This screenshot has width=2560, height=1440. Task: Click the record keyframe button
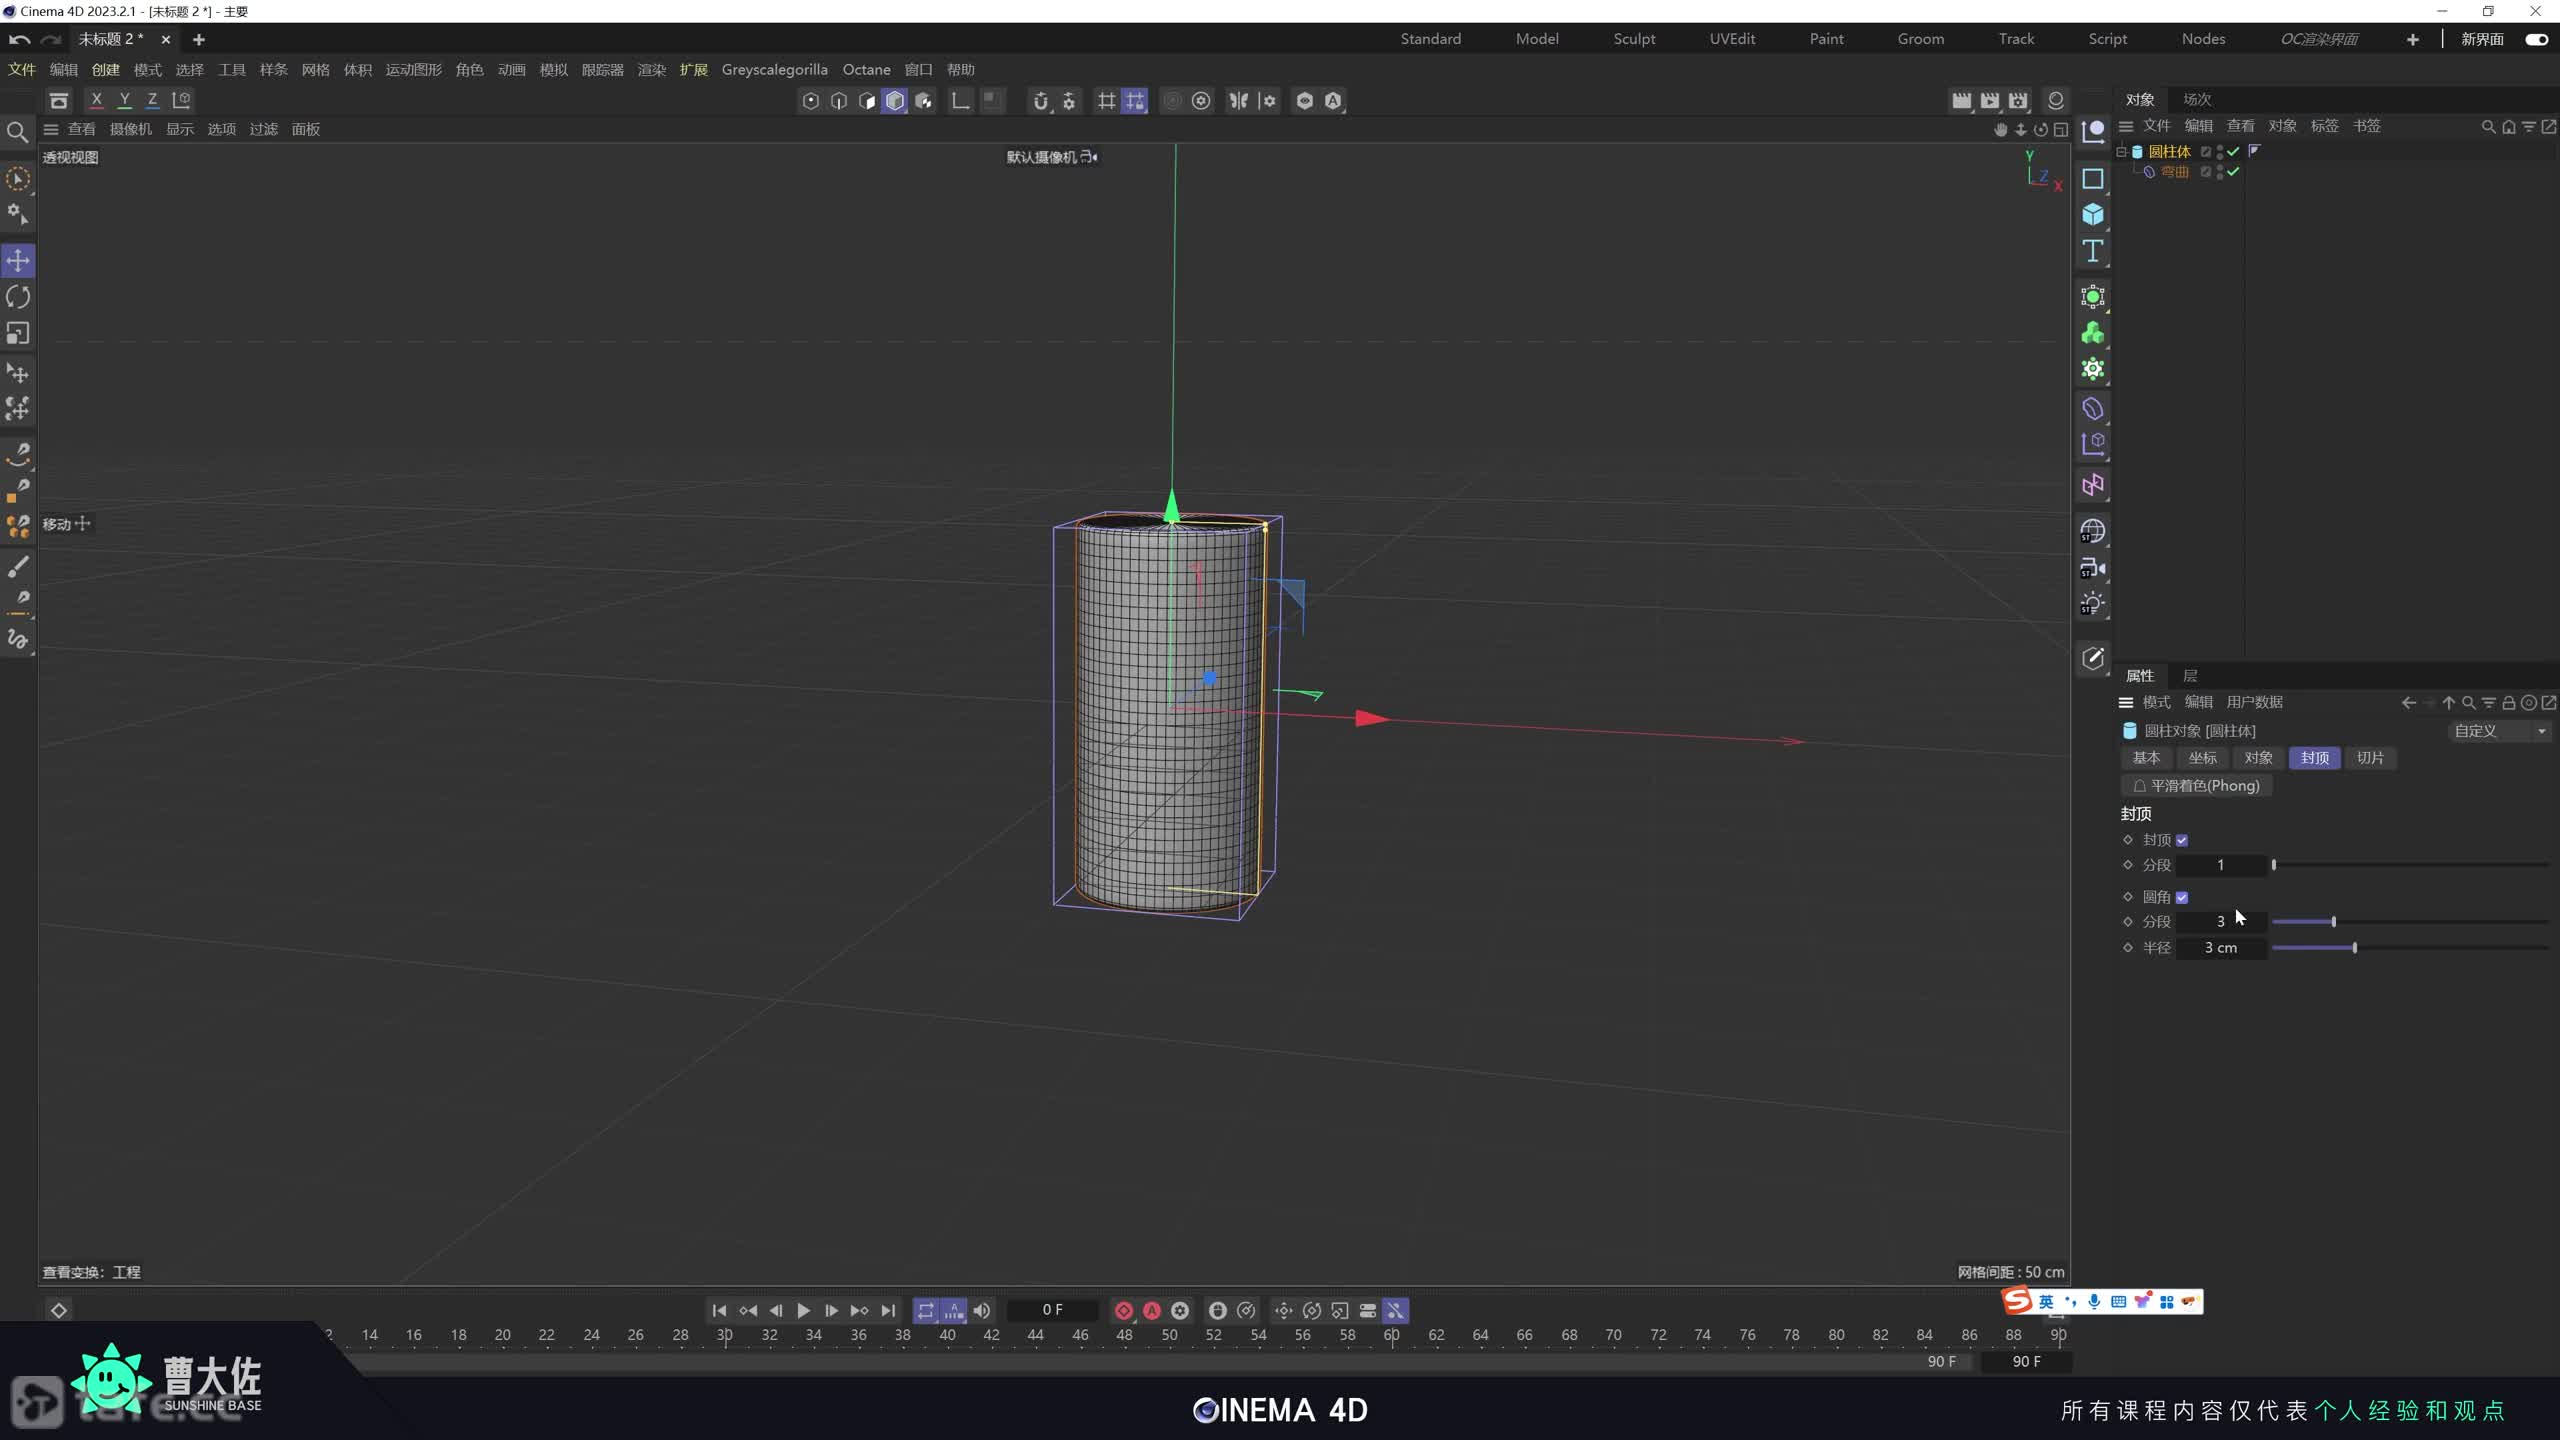tap(1123, 1310)
